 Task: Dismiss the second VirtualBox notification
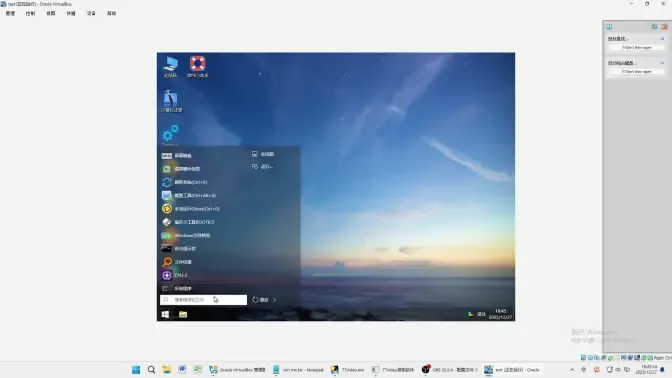click(662, 63)
